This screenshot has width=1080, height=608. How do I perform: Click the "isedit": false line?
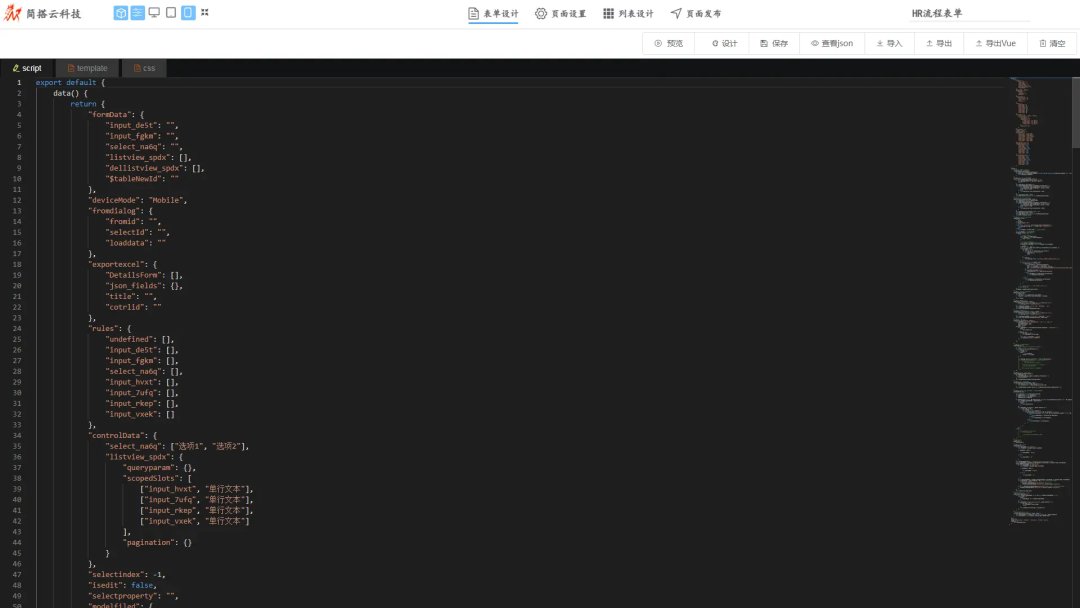point(123,585)
